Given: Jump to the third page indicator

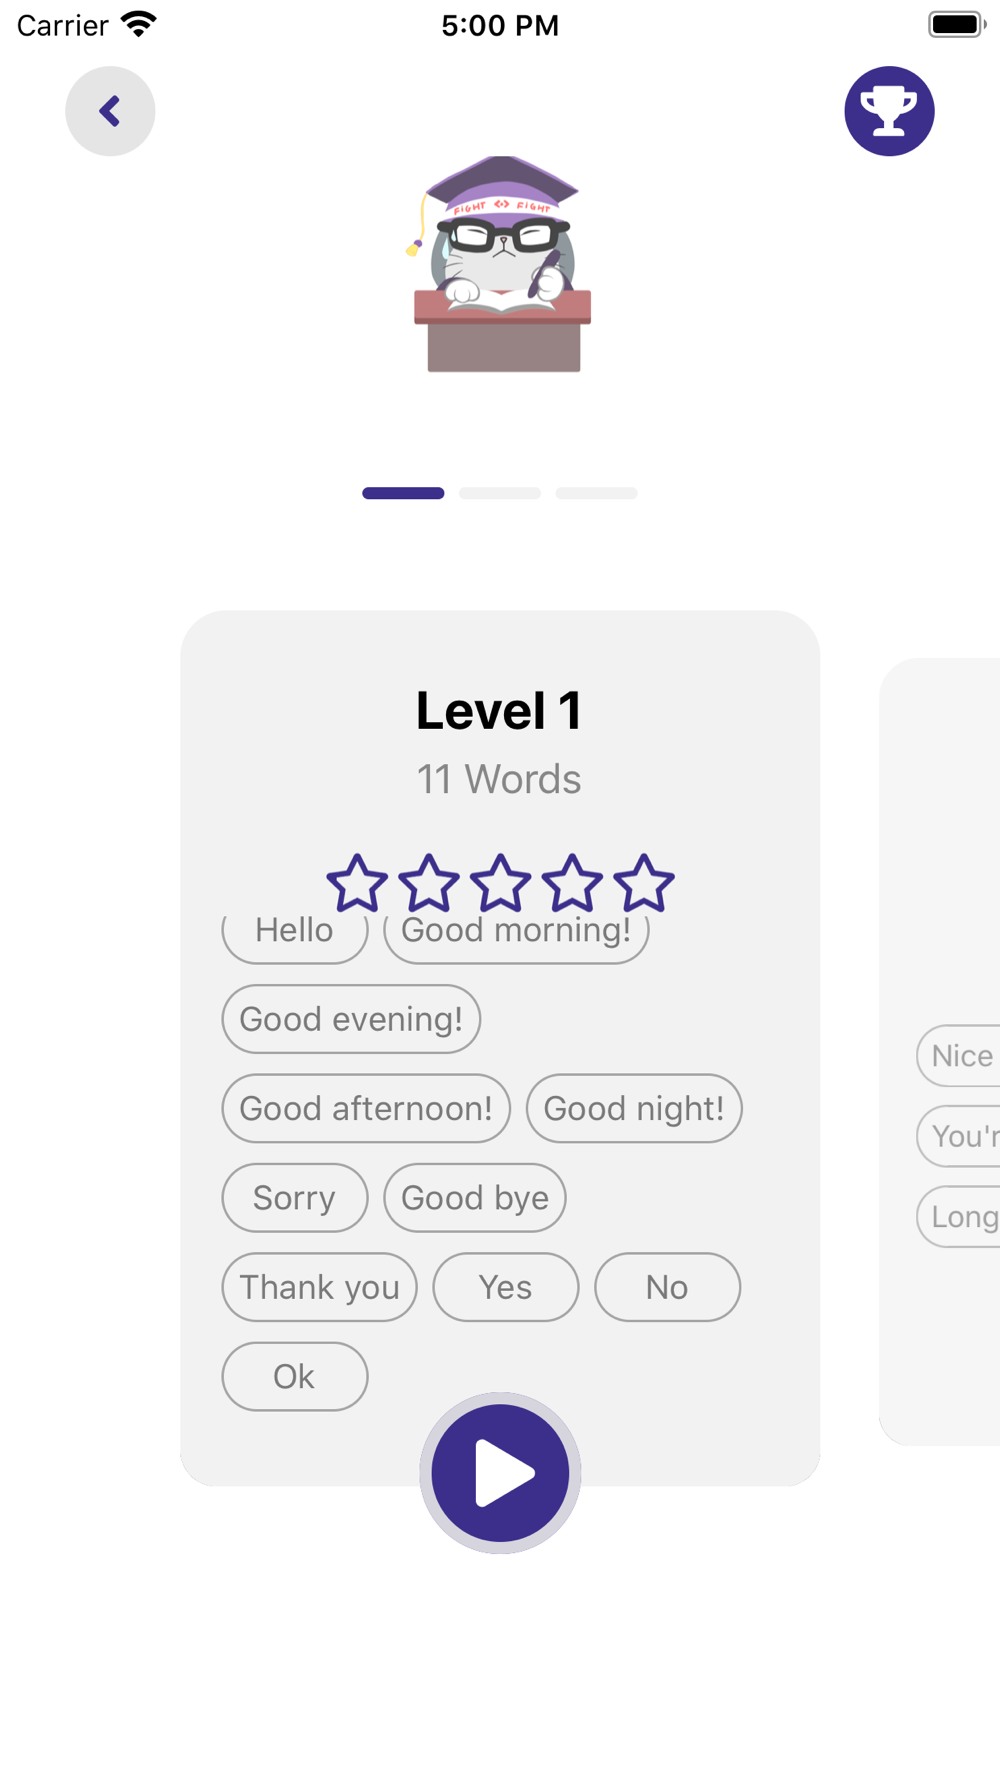Looking at the screenshot, I should tap(596, 493).
